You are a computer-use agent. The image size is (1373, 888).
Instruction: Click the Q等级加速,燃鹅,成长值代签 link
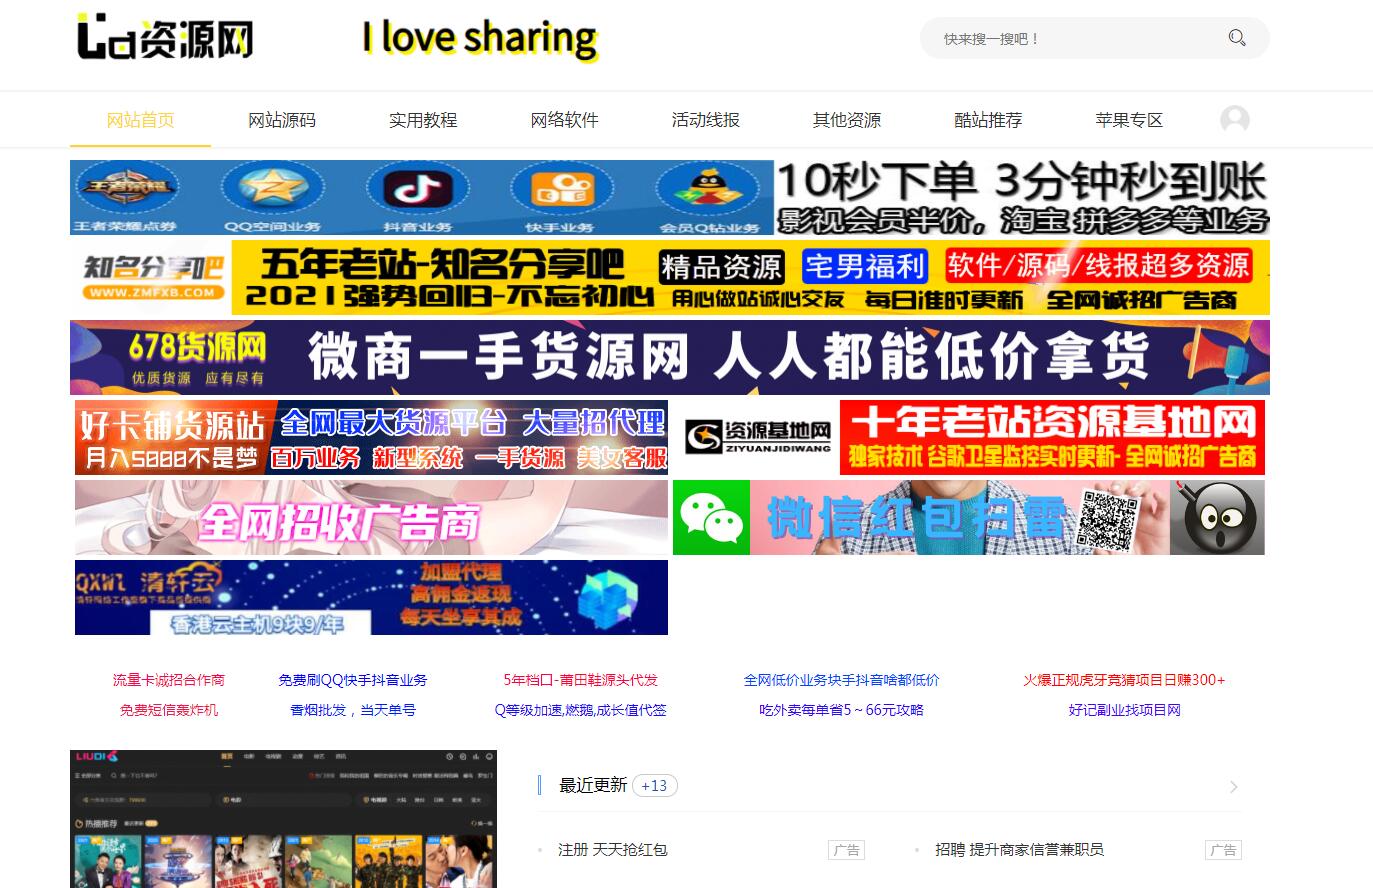581,710
